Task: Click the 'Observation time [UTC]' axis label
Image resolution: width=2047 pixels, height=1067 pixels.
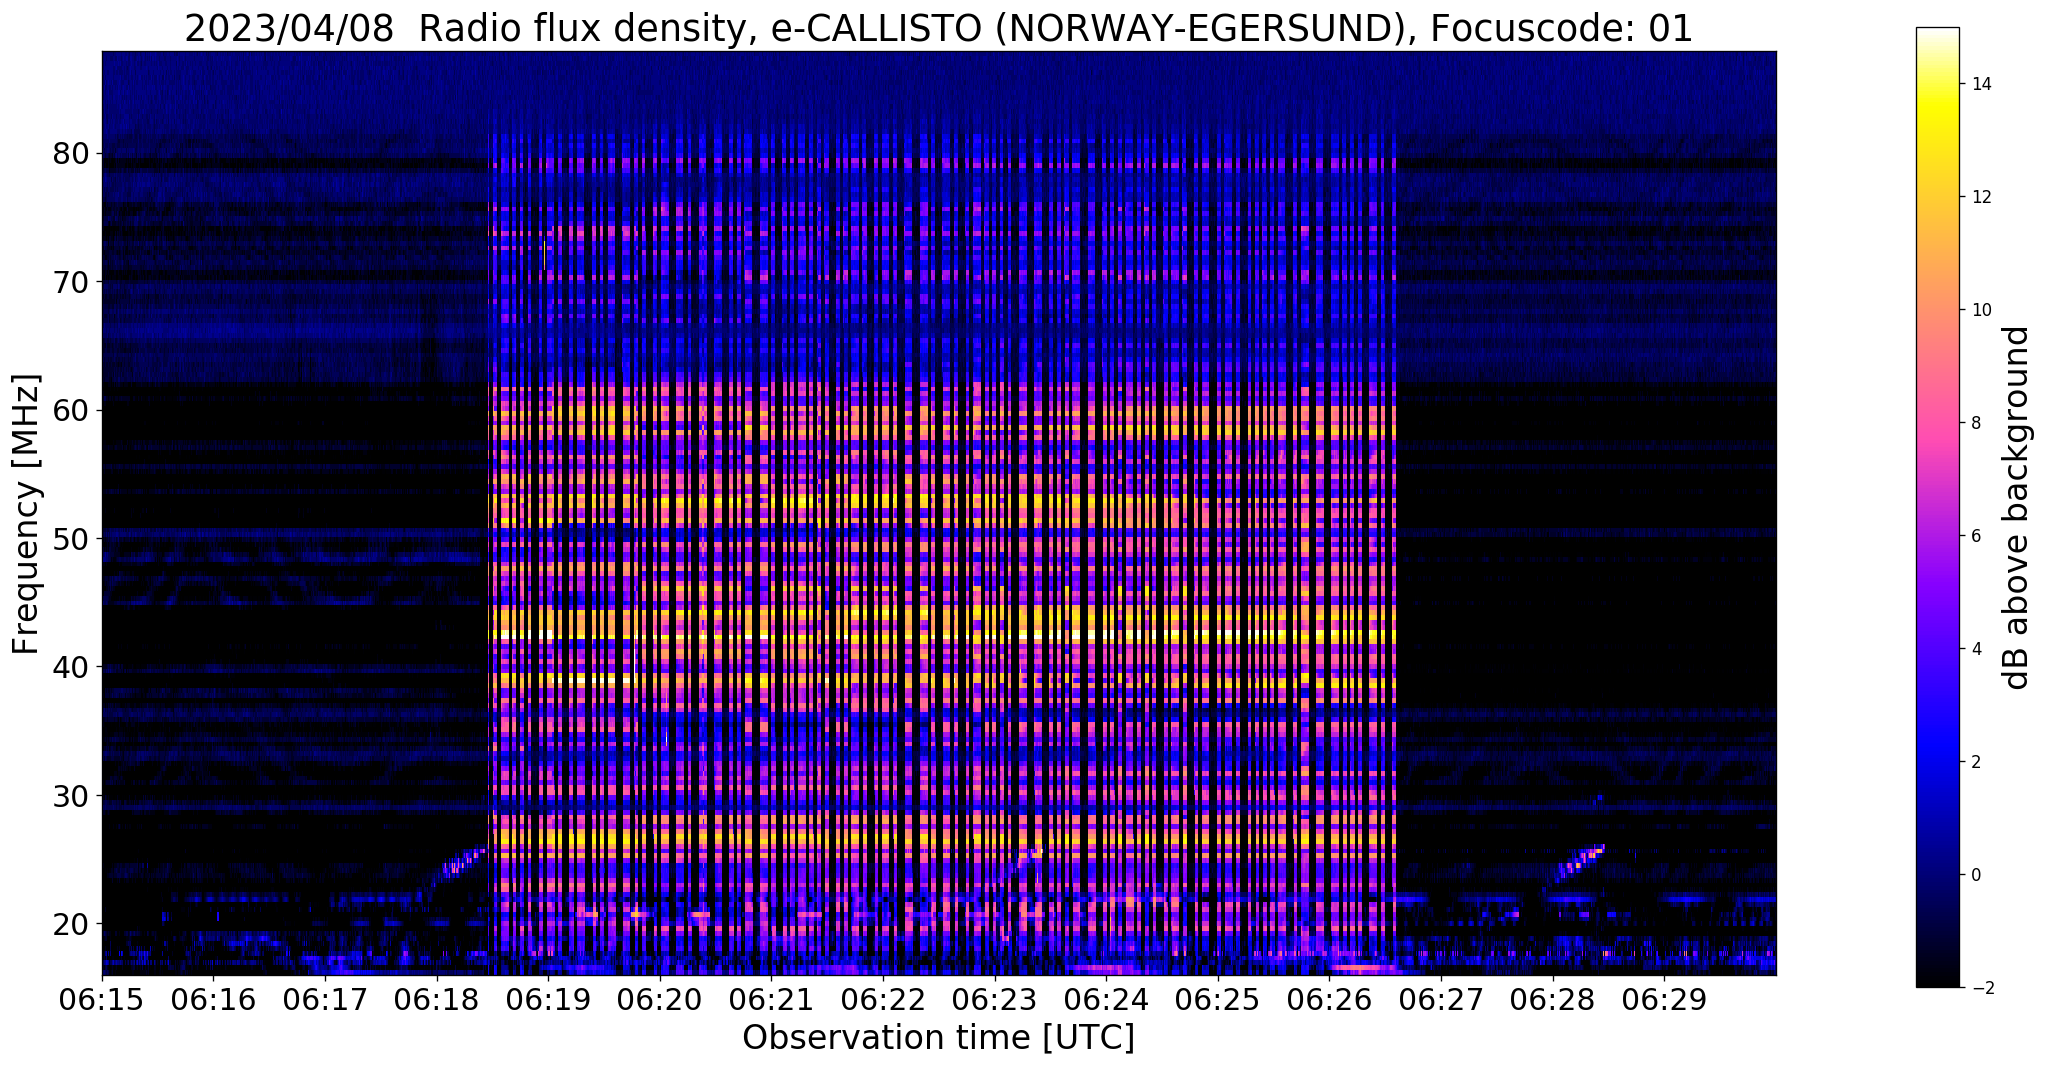Action: point(938,1038)
